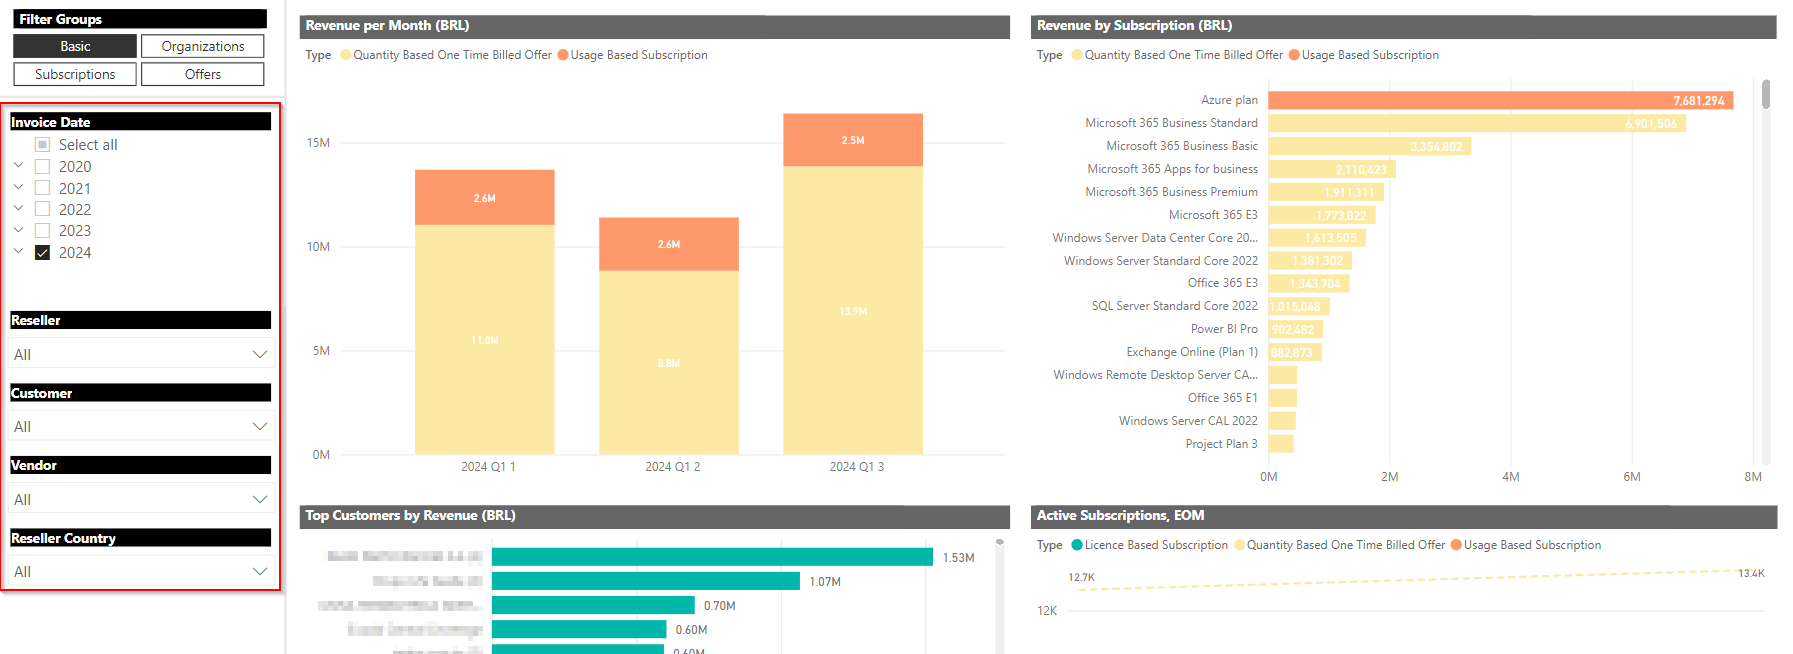Click Licence Based Subscription legend dot
The height and width of the screenshot is (654, 1793).
click(x=1077, y=545)
